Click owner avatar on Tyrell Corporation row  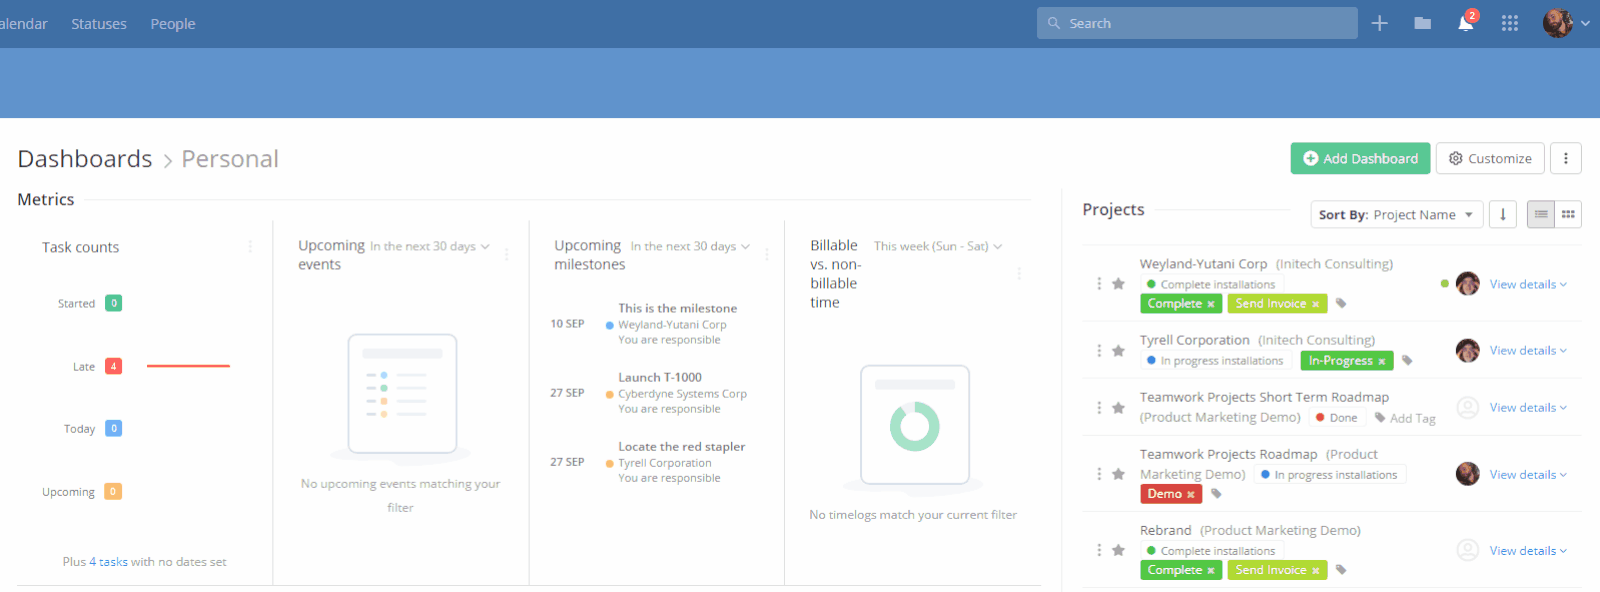[1467, 350]
